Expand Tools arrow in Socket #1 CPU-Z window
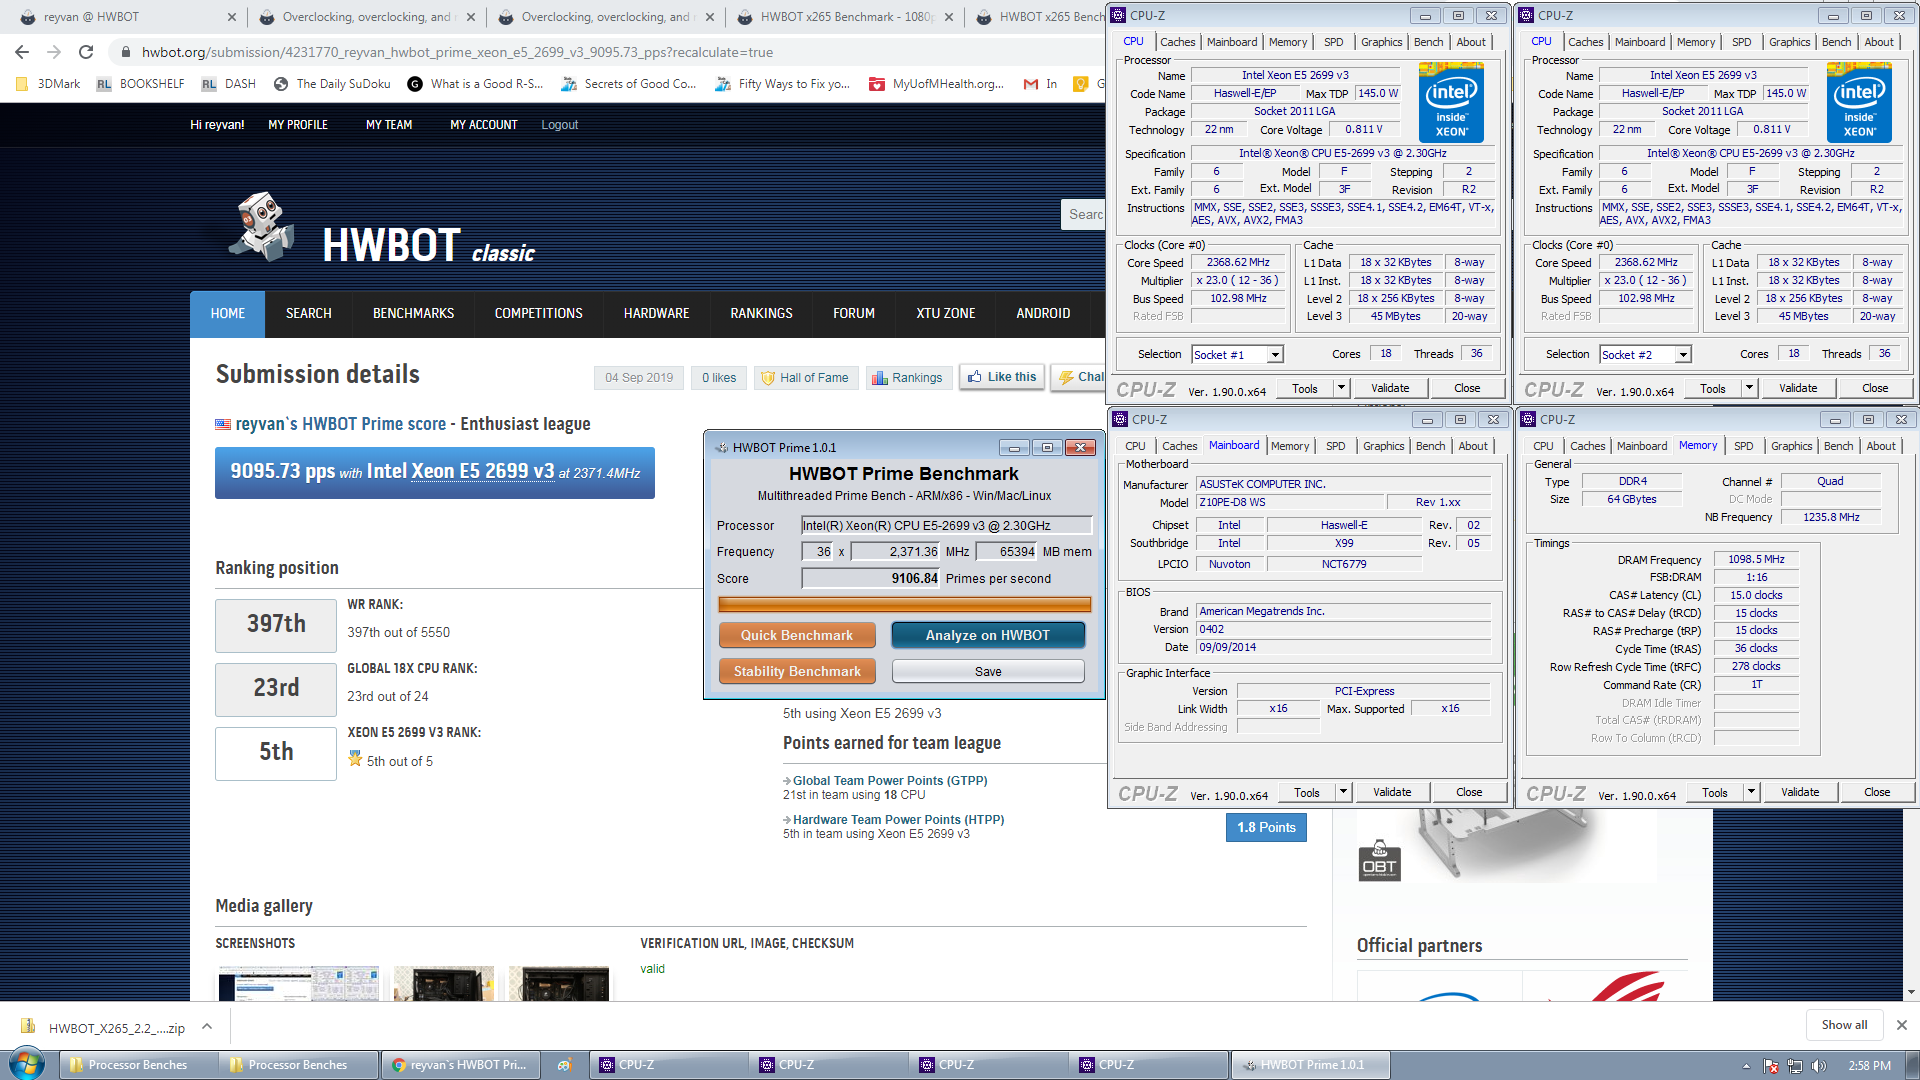This screenshot has height=1080, width=1920. [1341, 388]
